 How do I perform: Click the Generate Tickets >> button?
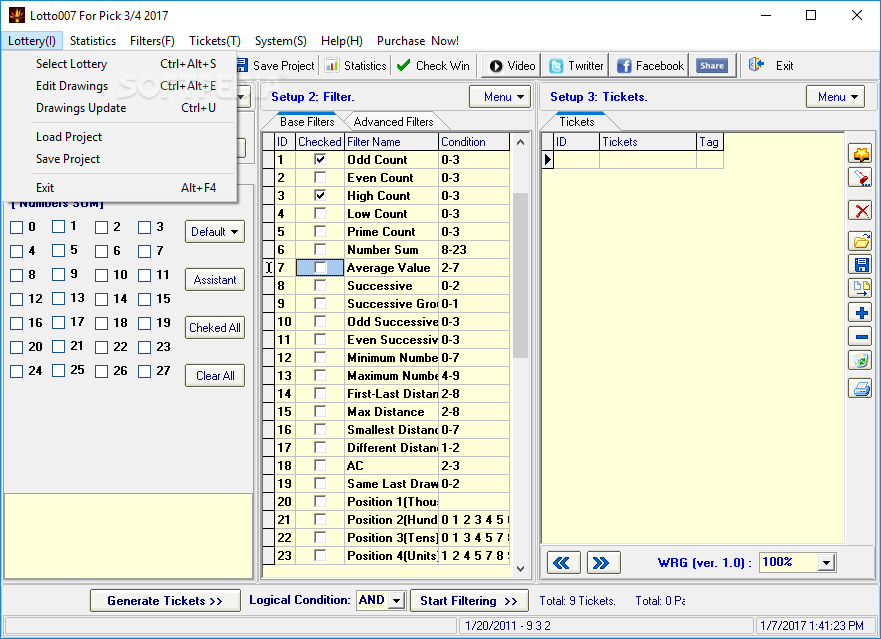coord(165,601)
